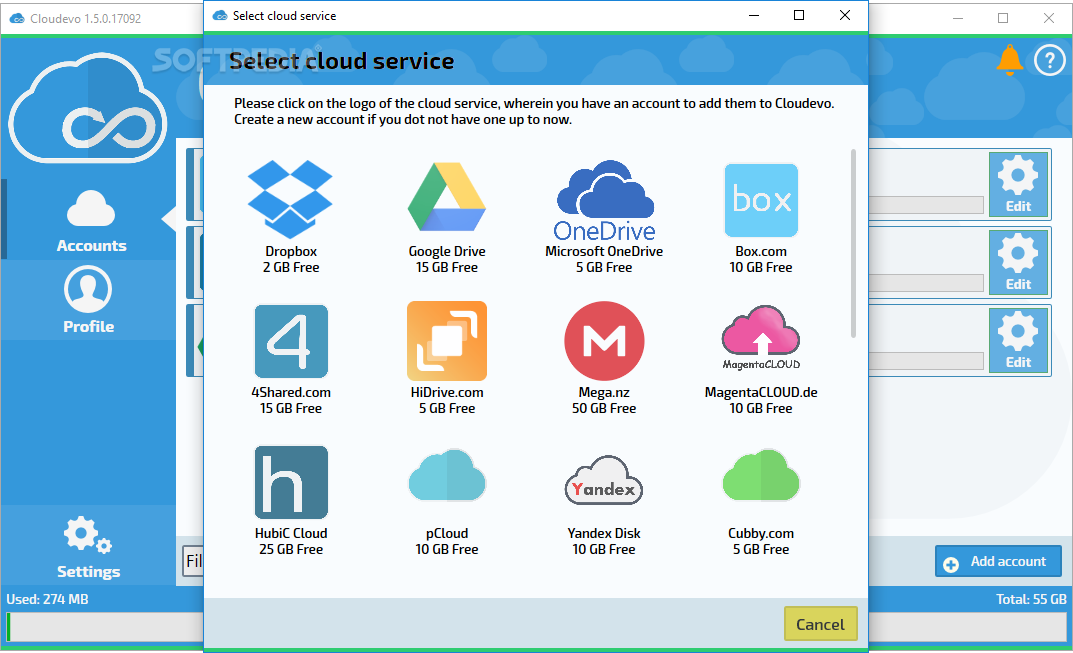Click the 'Mega.nz' name label

click(604, 392)
